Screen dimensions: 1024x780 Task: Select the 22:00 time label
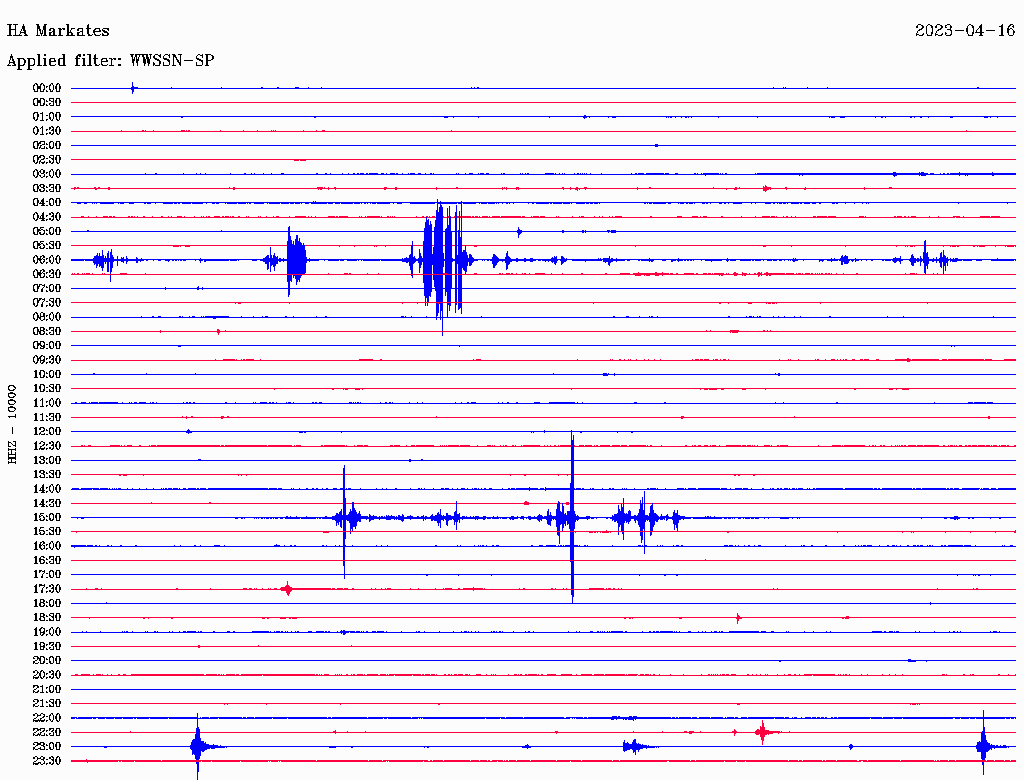(47, 718)
